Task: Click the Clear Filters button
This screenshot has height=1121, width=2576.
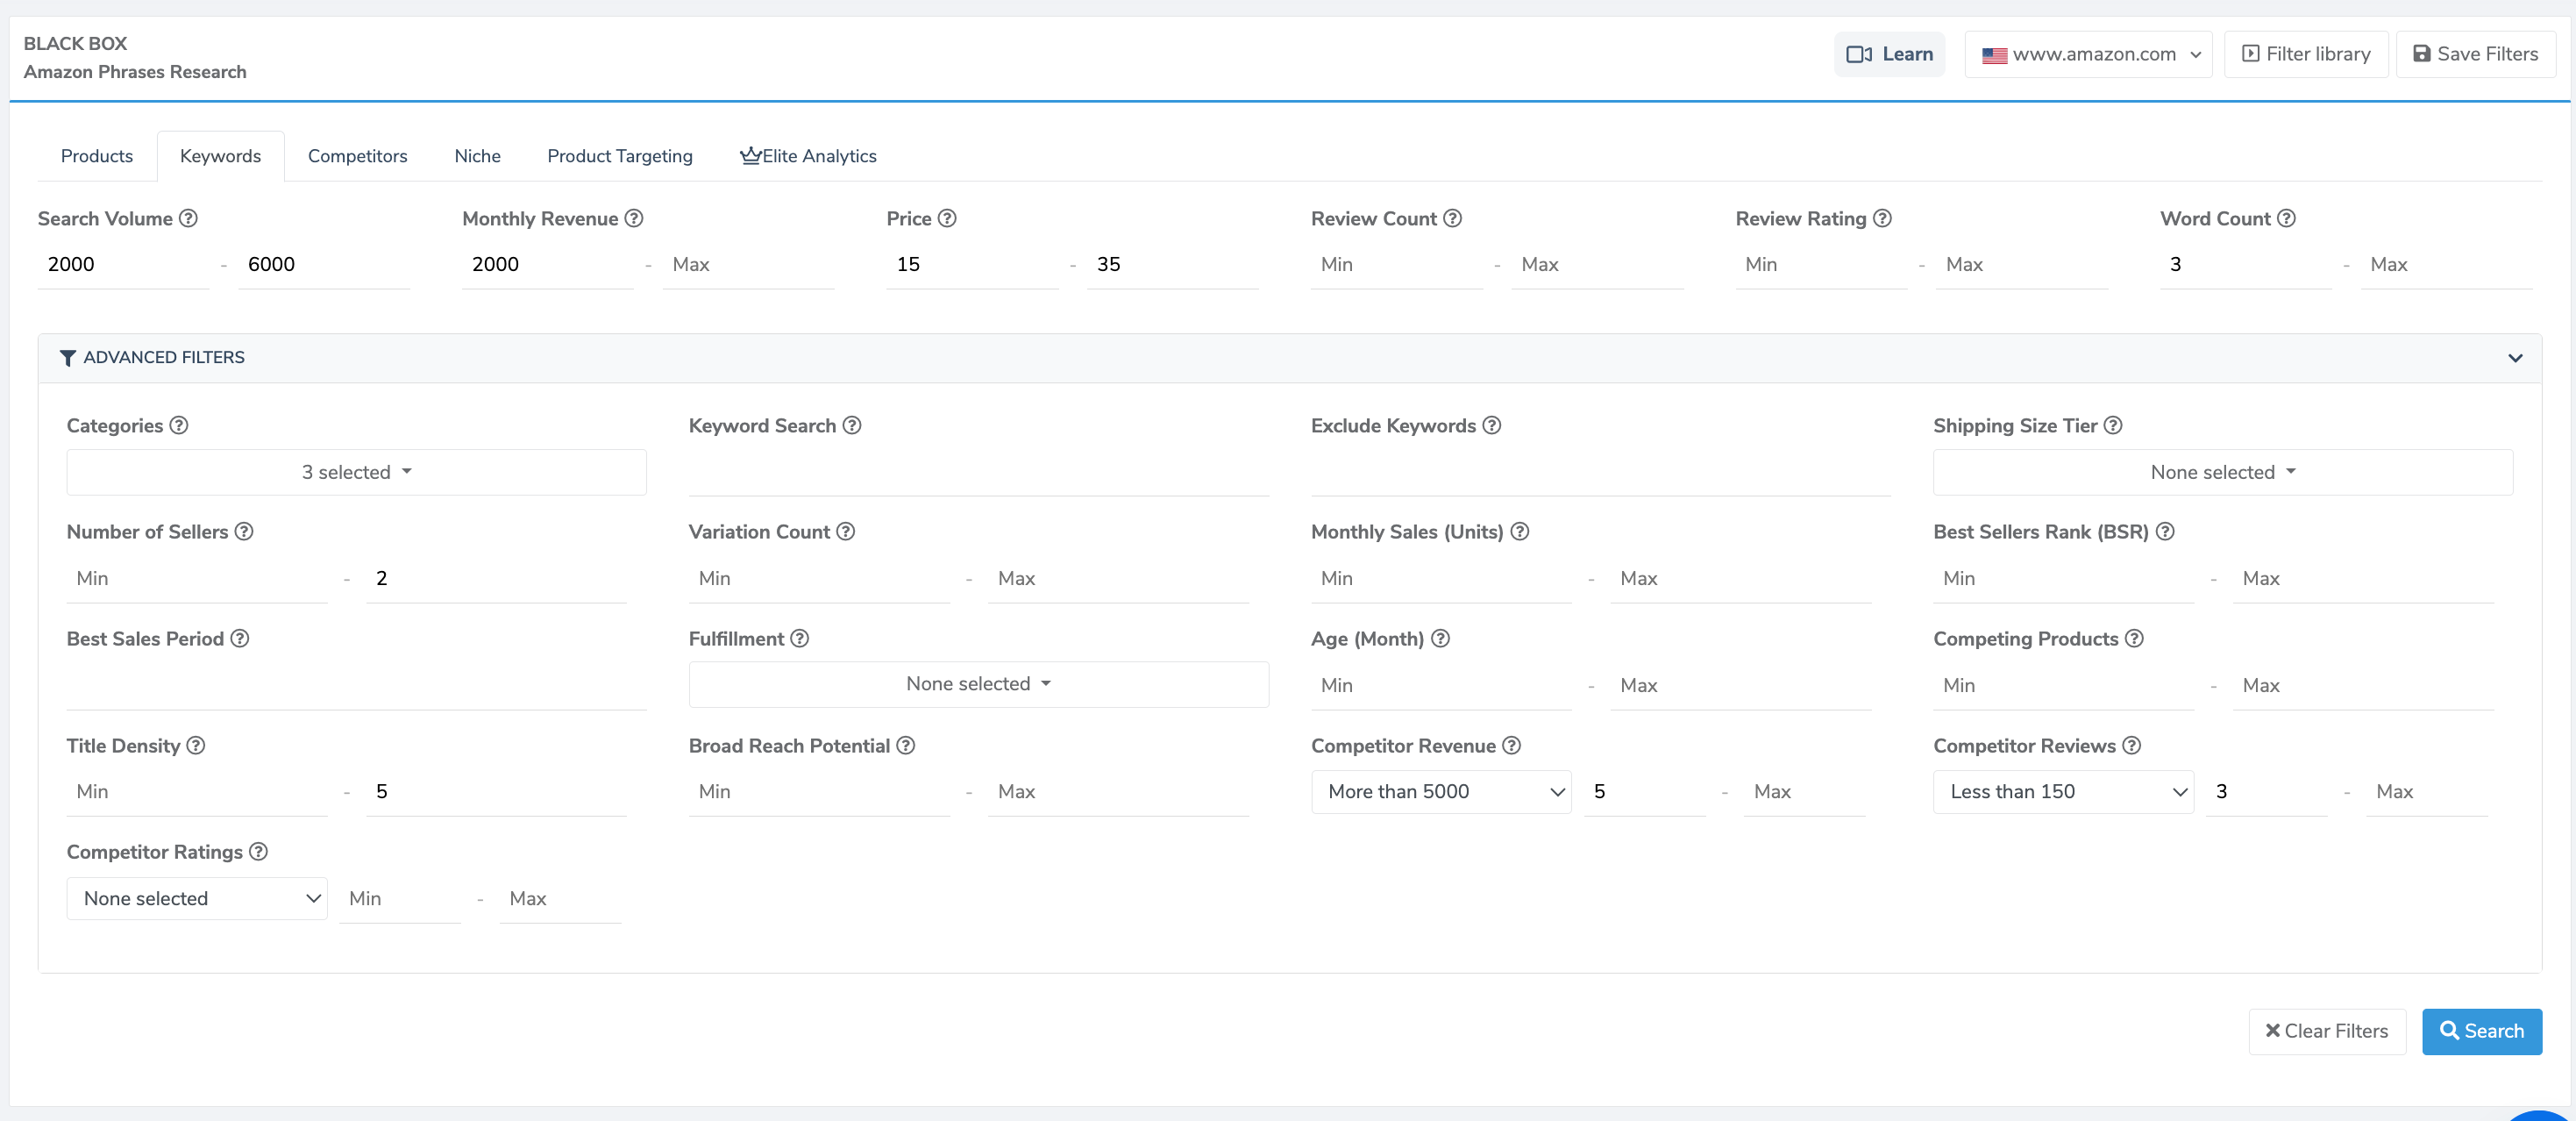Action: pos(2326,1031)
